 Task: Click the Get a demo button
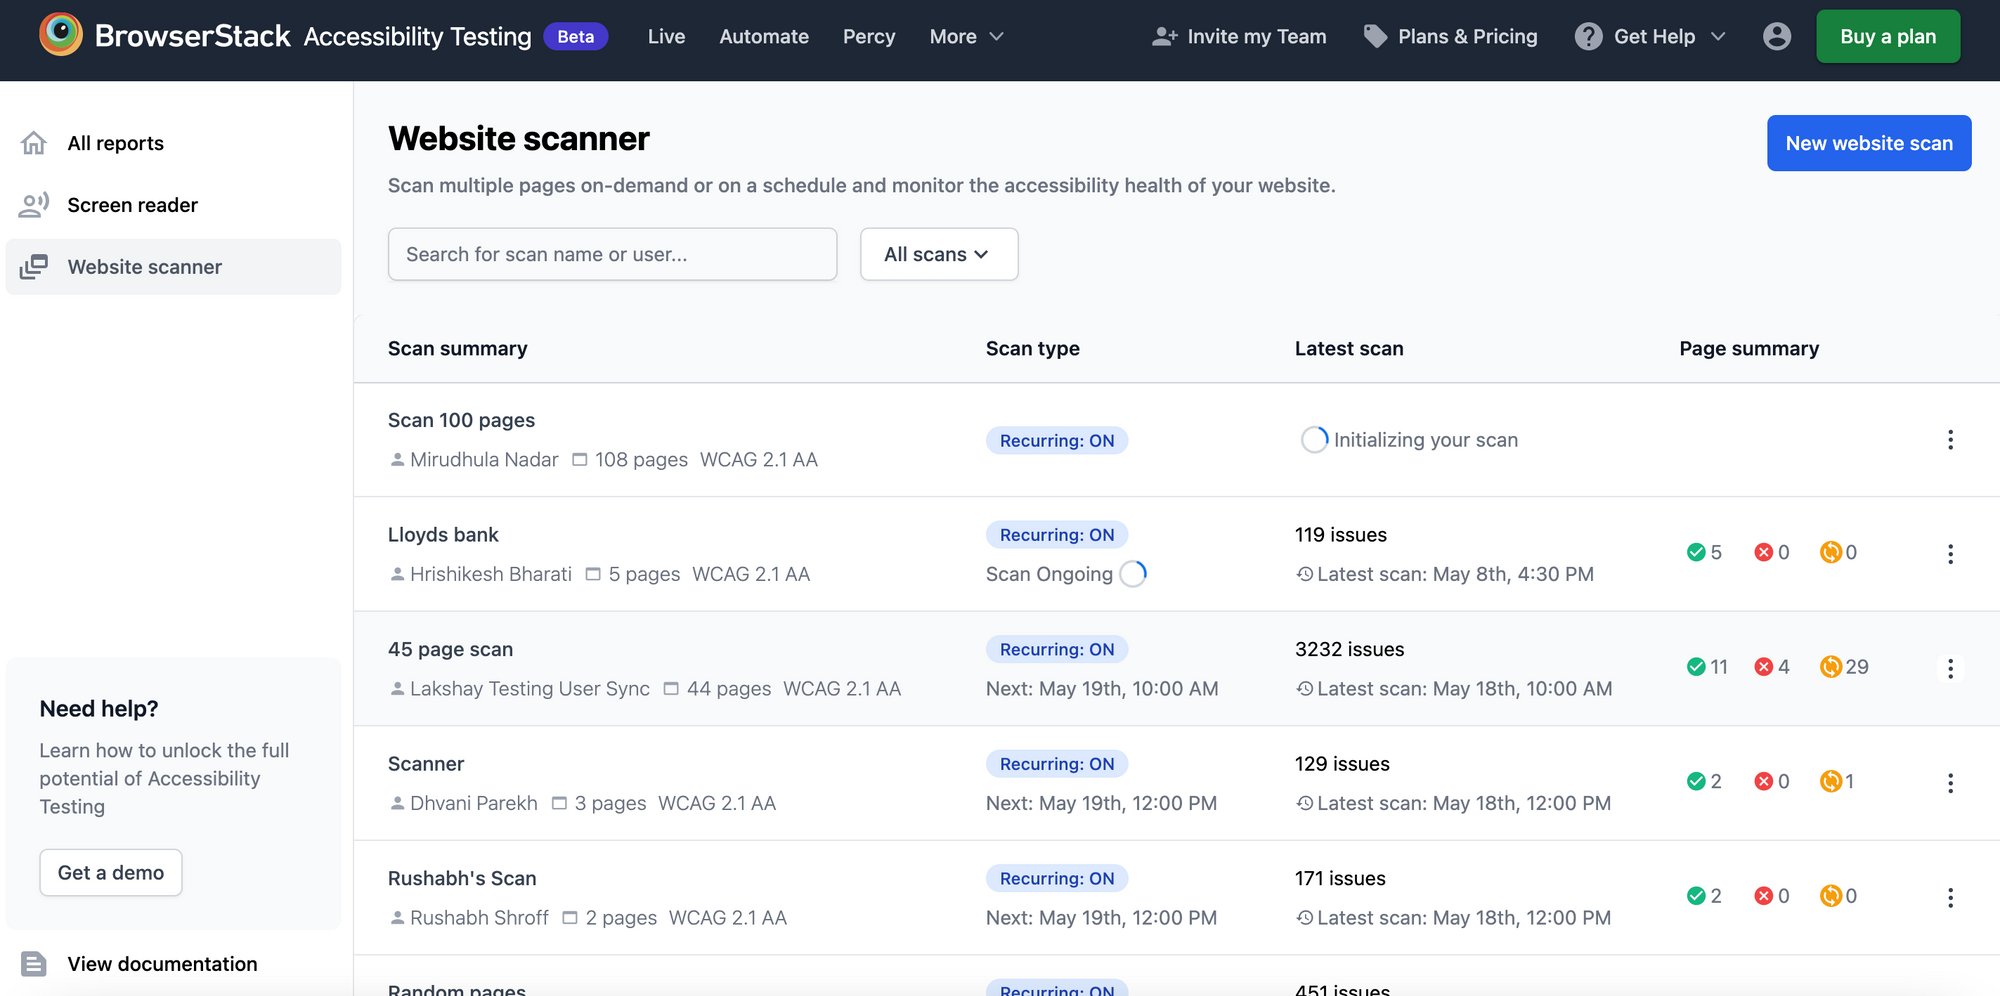pyautogui.click(x=110, y=872)
